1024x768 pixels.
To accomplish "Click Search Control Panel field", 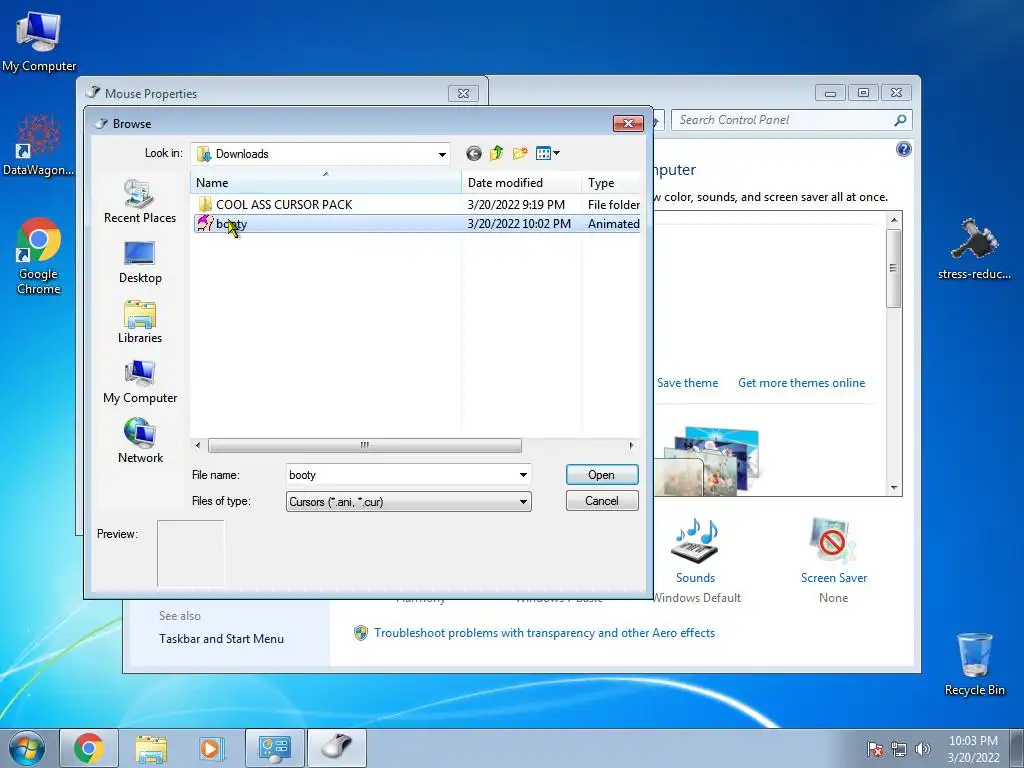I will click(784, 120).
